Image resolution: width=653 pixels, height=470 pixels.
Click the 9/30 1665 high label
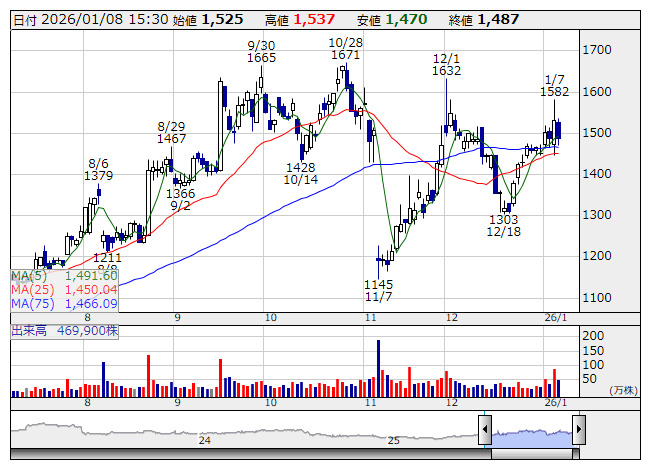[x=262, y=52]
